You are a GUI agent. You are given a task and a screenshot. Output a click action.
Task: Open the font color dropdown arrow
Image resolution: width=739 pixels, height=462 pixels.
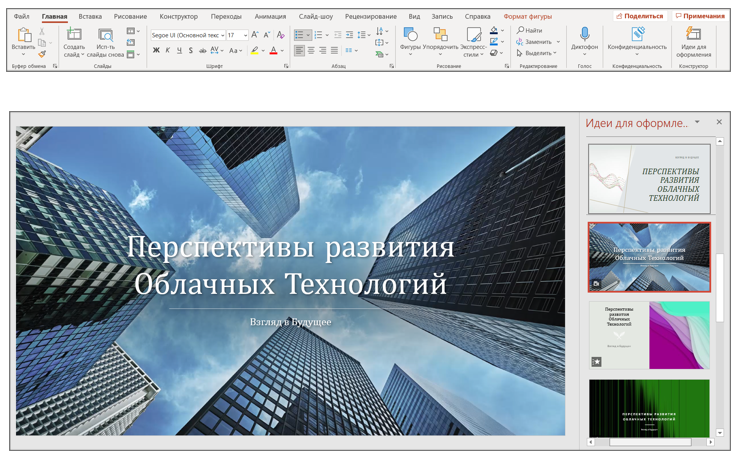coord(282,50)
